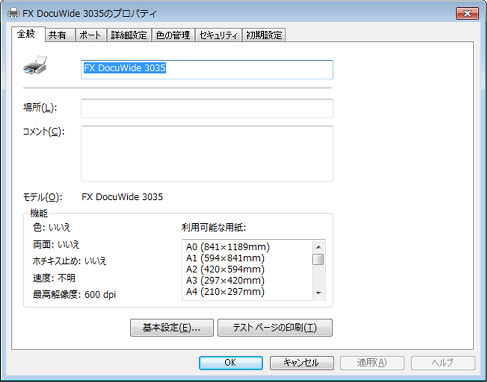487x382 pixels.
Task: Click paper list scroll down arrow
Action: 318,293
